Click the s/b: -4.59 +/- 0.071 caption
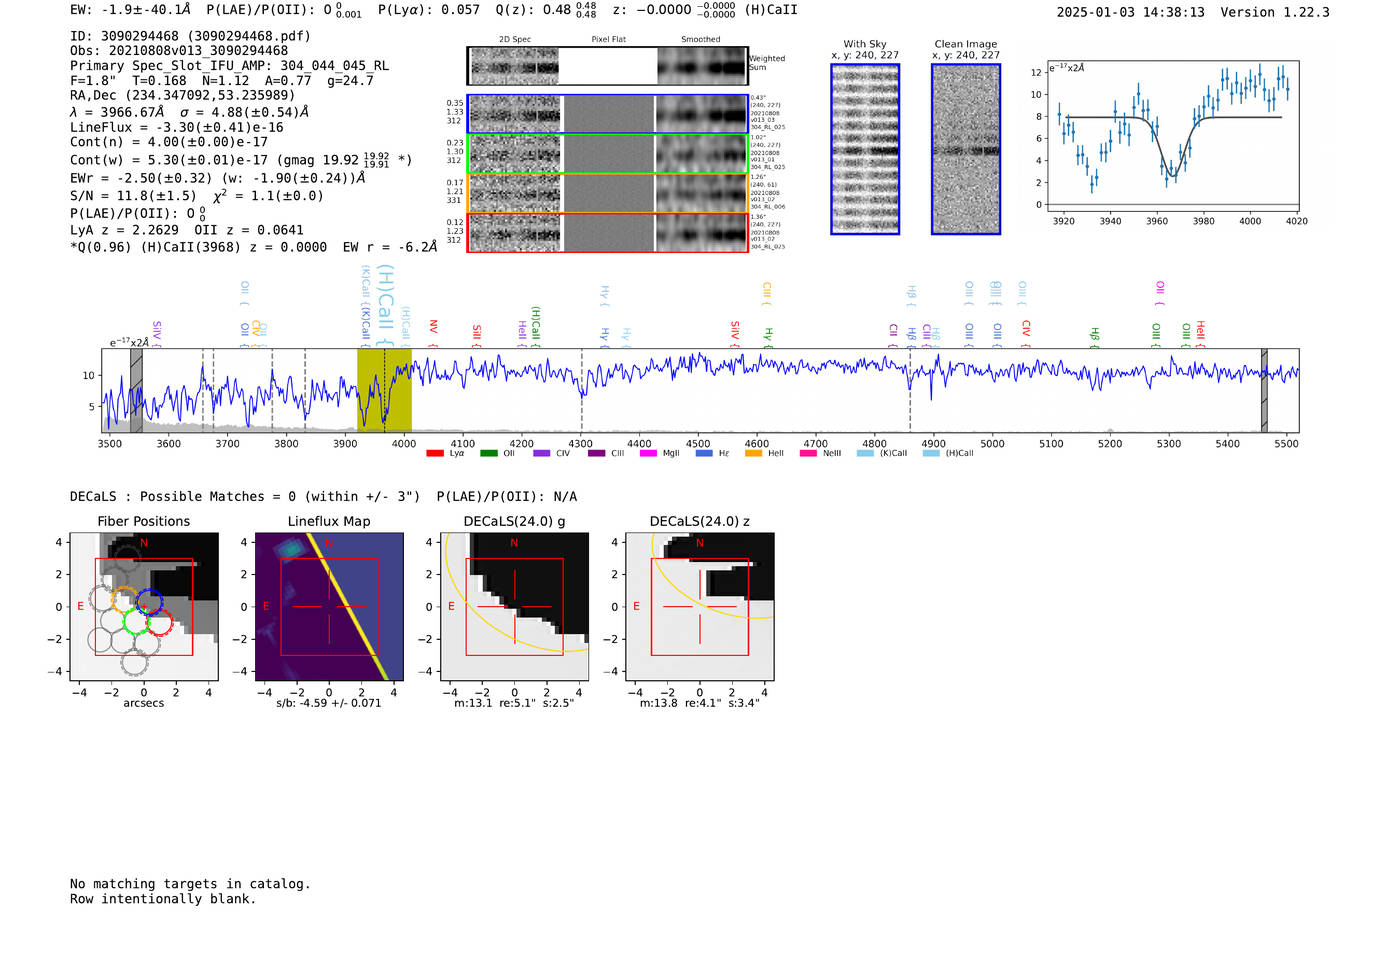 pos(329,703)
